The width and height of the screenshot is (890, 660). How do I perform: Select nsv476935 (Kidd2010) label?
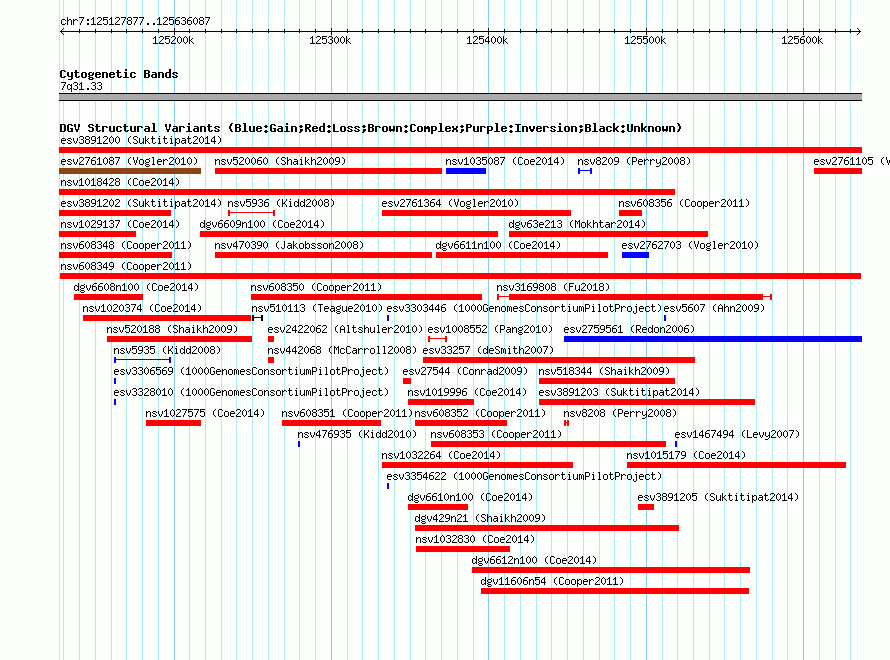(357, 434)
